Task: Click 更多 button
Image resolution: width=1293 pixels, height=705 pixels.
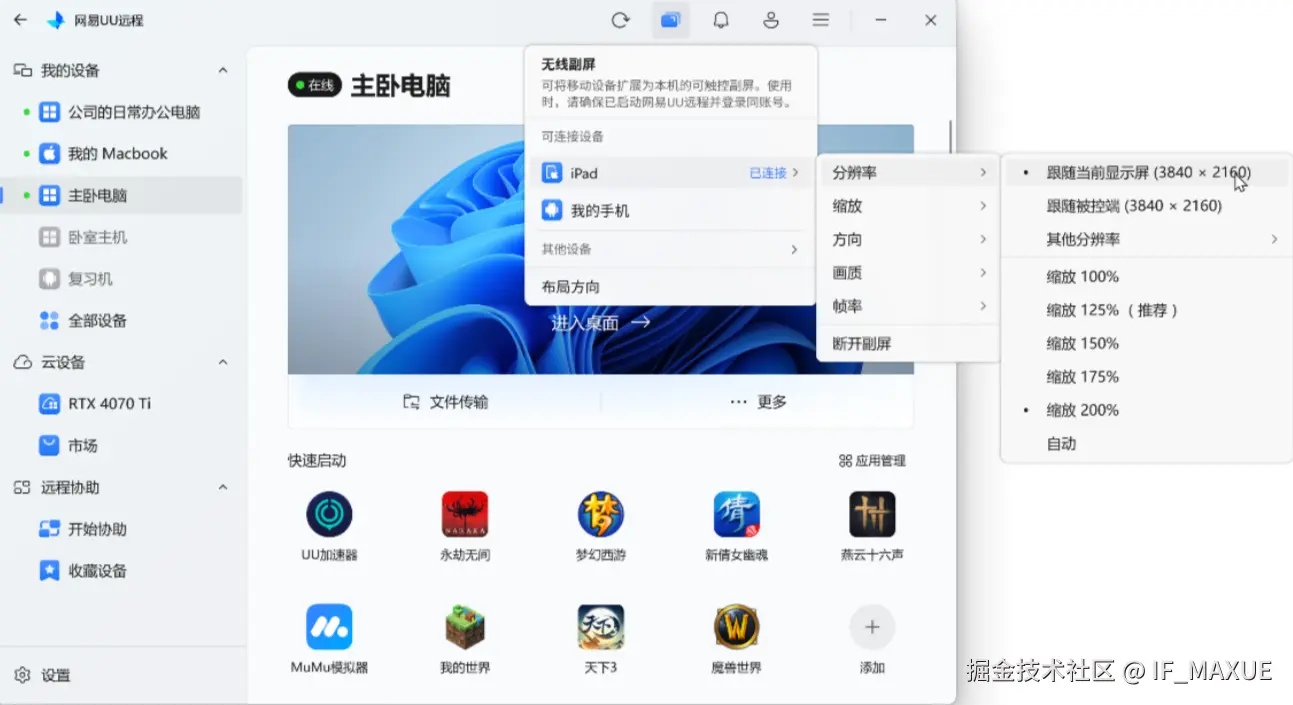Action: point(758,402)
